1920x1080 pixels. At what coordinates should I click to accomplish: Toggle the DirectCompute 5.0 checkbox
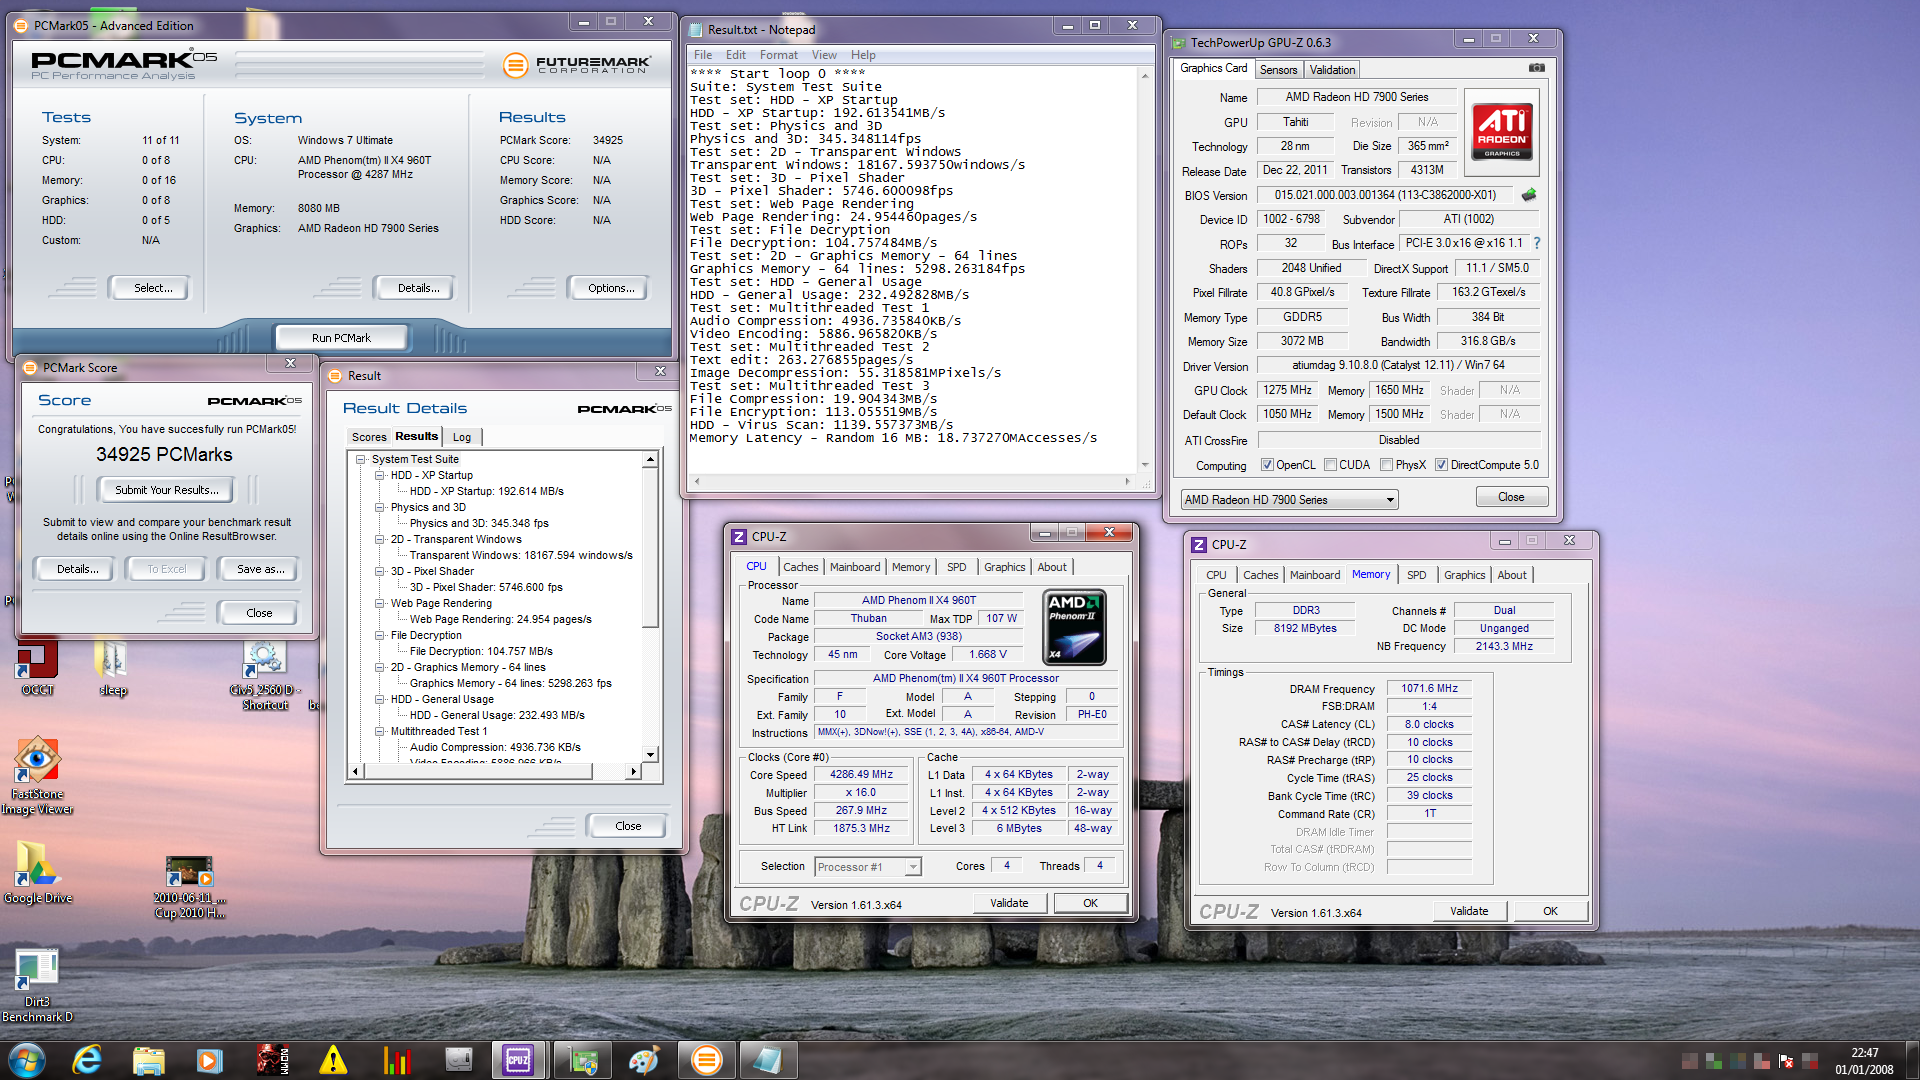(1441, 465)
